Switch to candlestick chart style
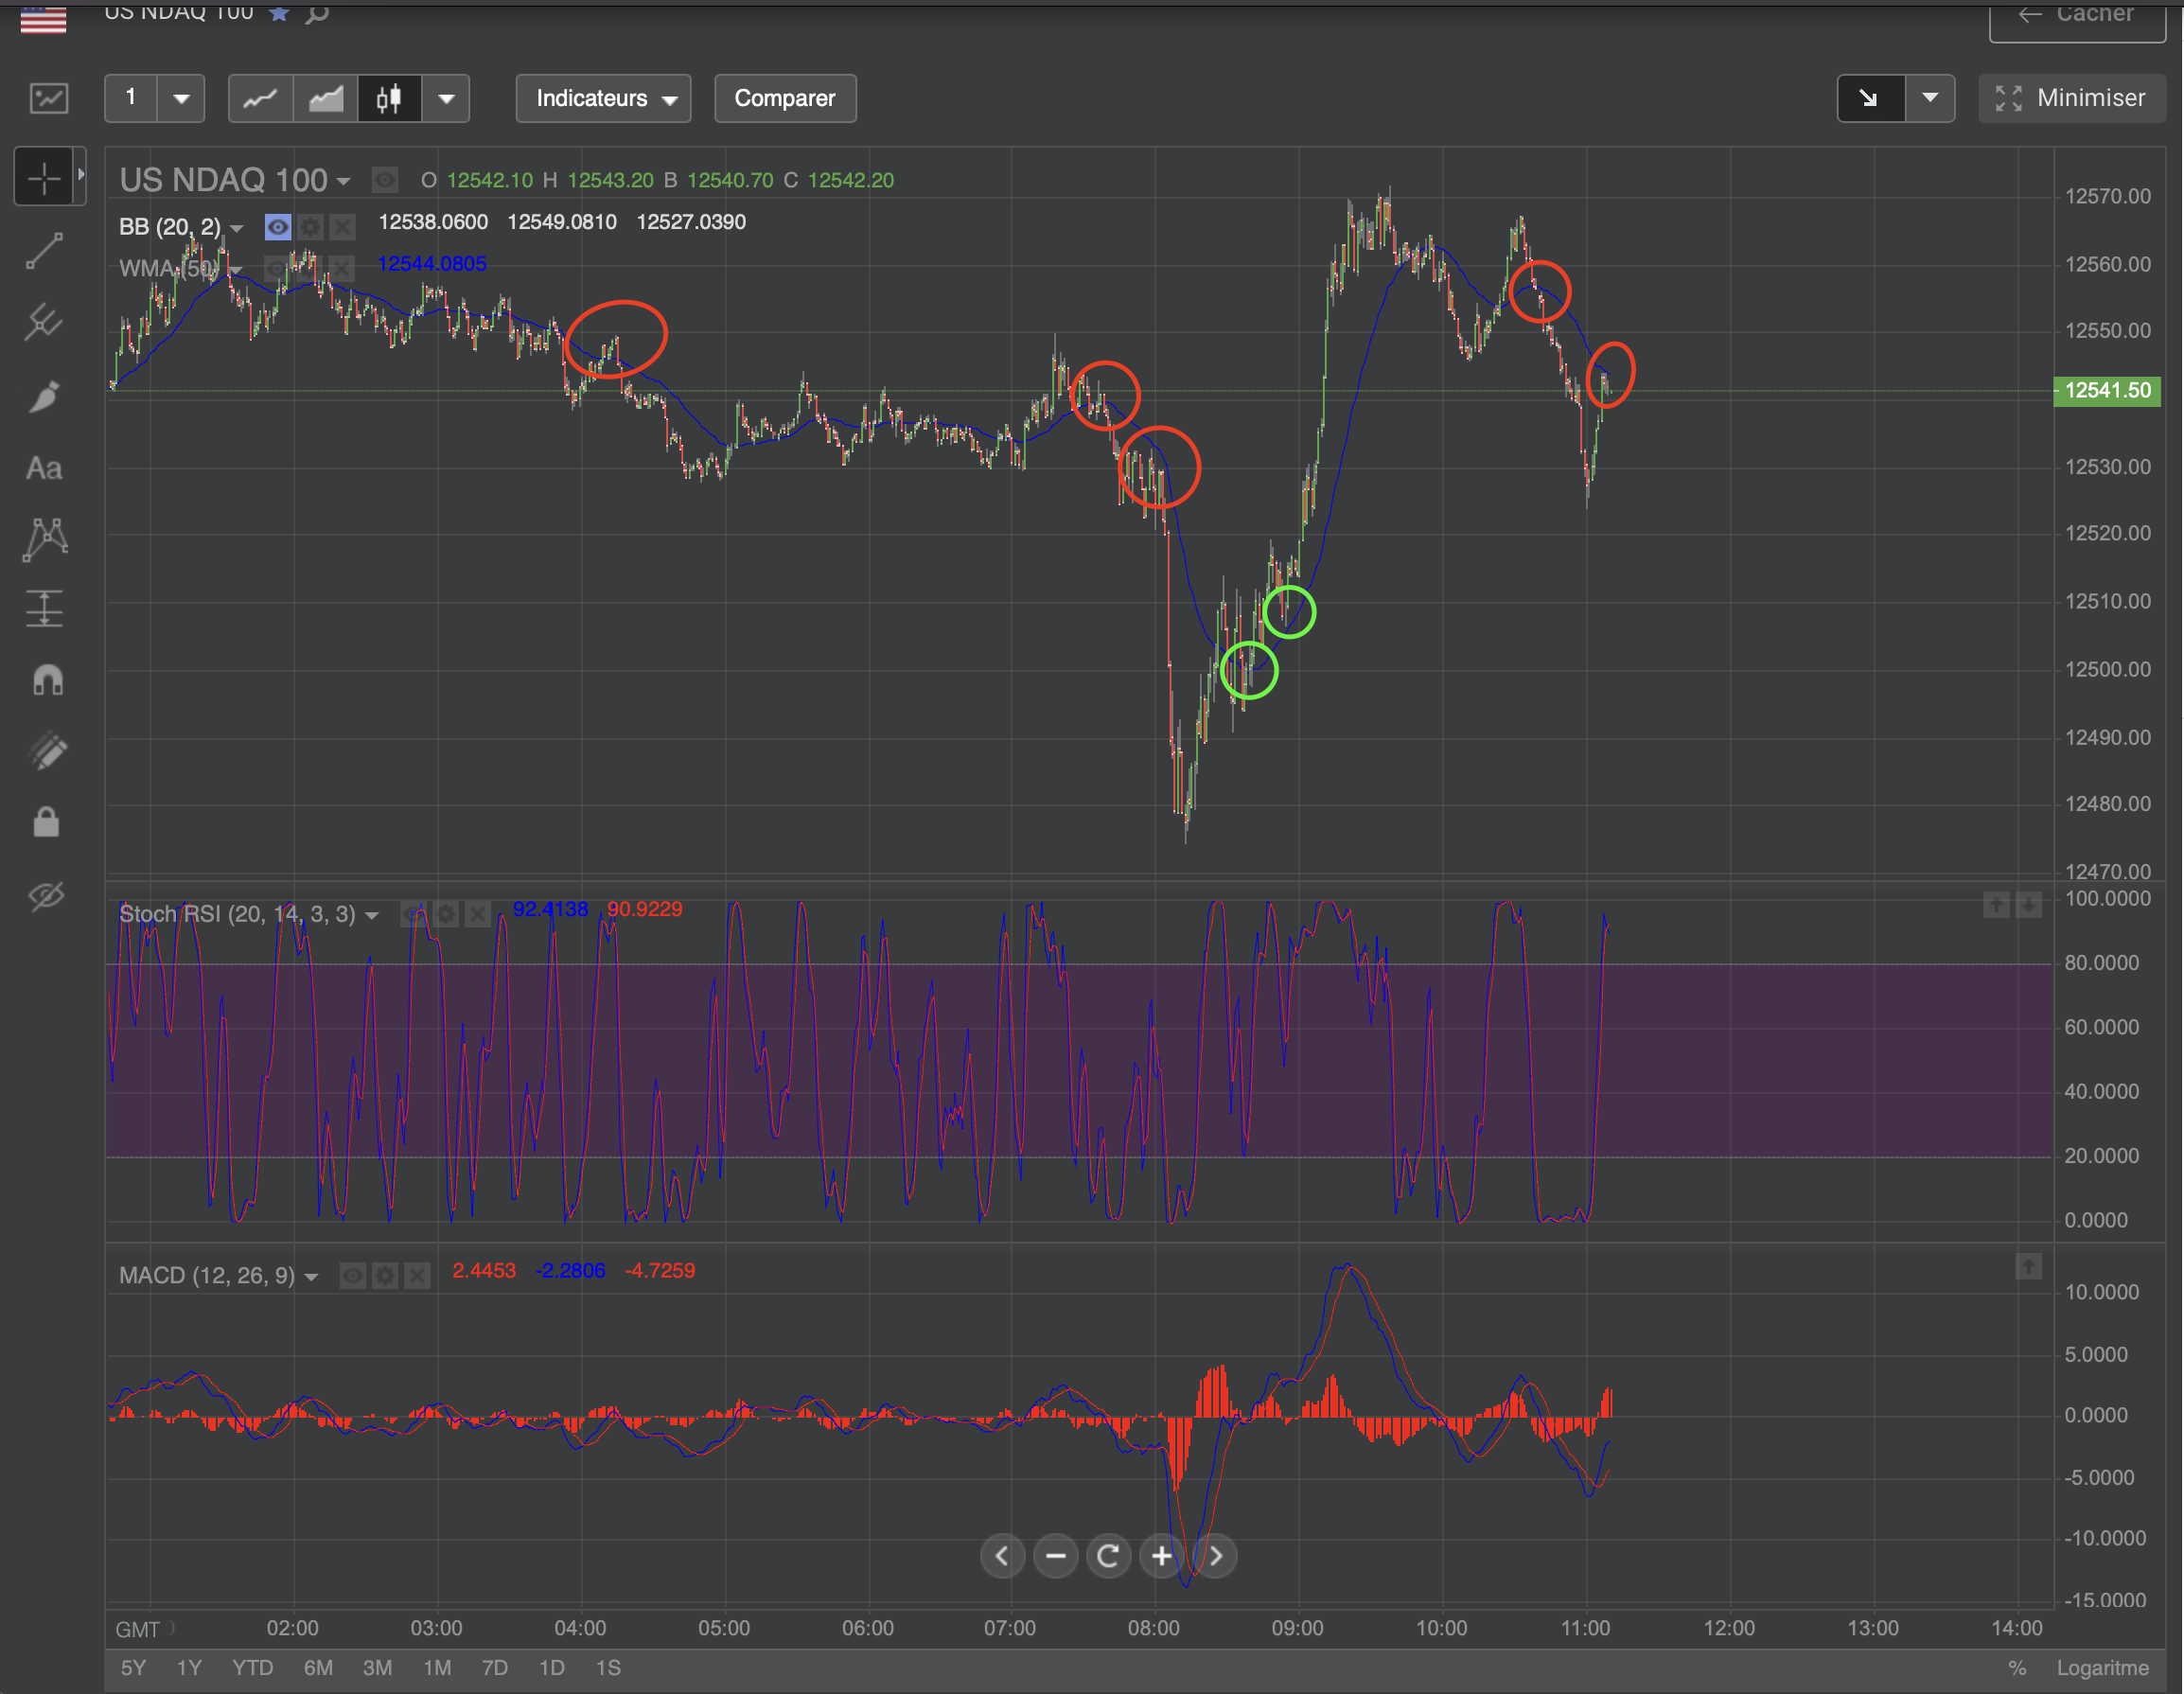Screen dimensions: 2184x1694 click(389, 98)
